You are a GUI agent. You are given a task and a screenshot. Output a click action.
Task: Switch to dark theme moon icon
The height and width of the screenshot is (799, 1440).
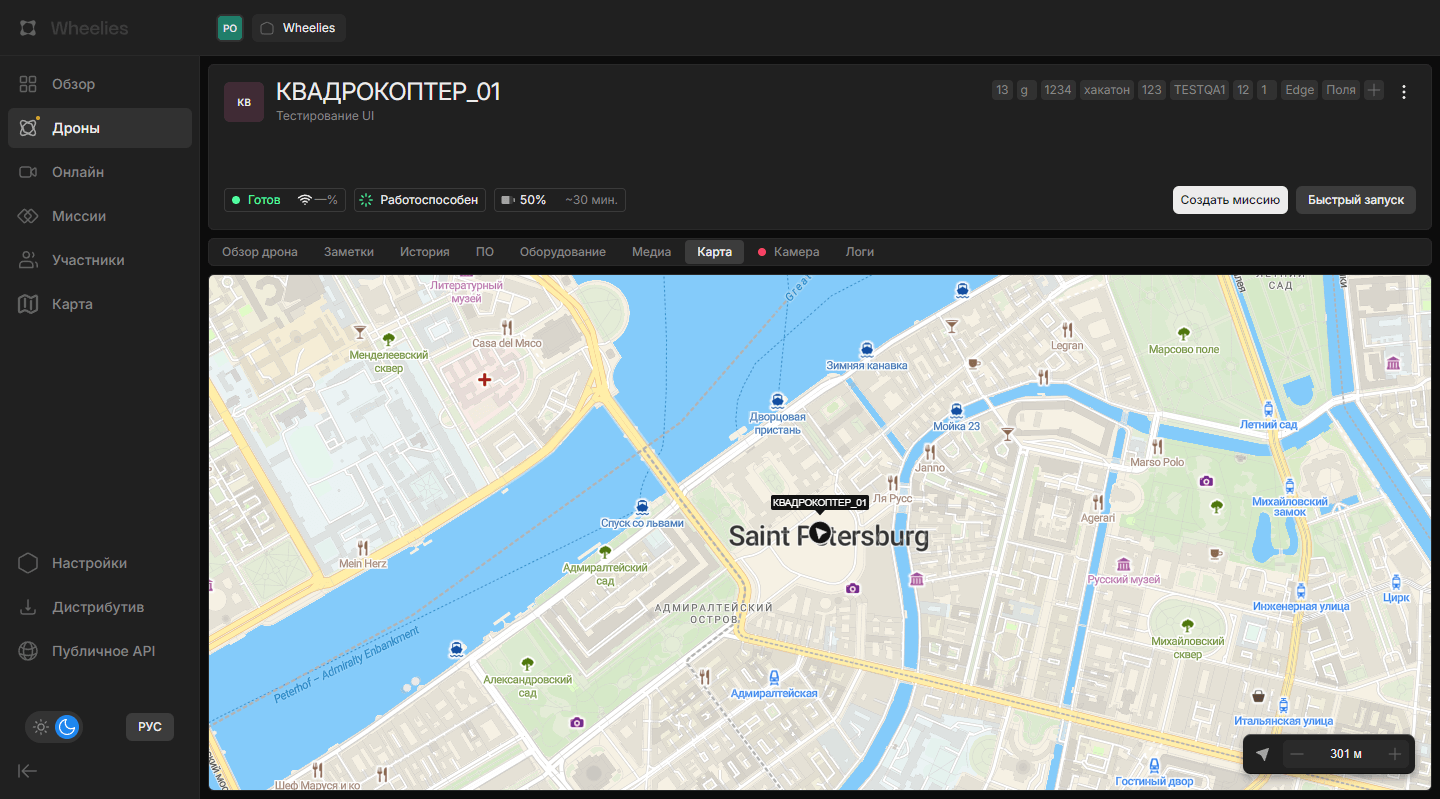(67, 727)
